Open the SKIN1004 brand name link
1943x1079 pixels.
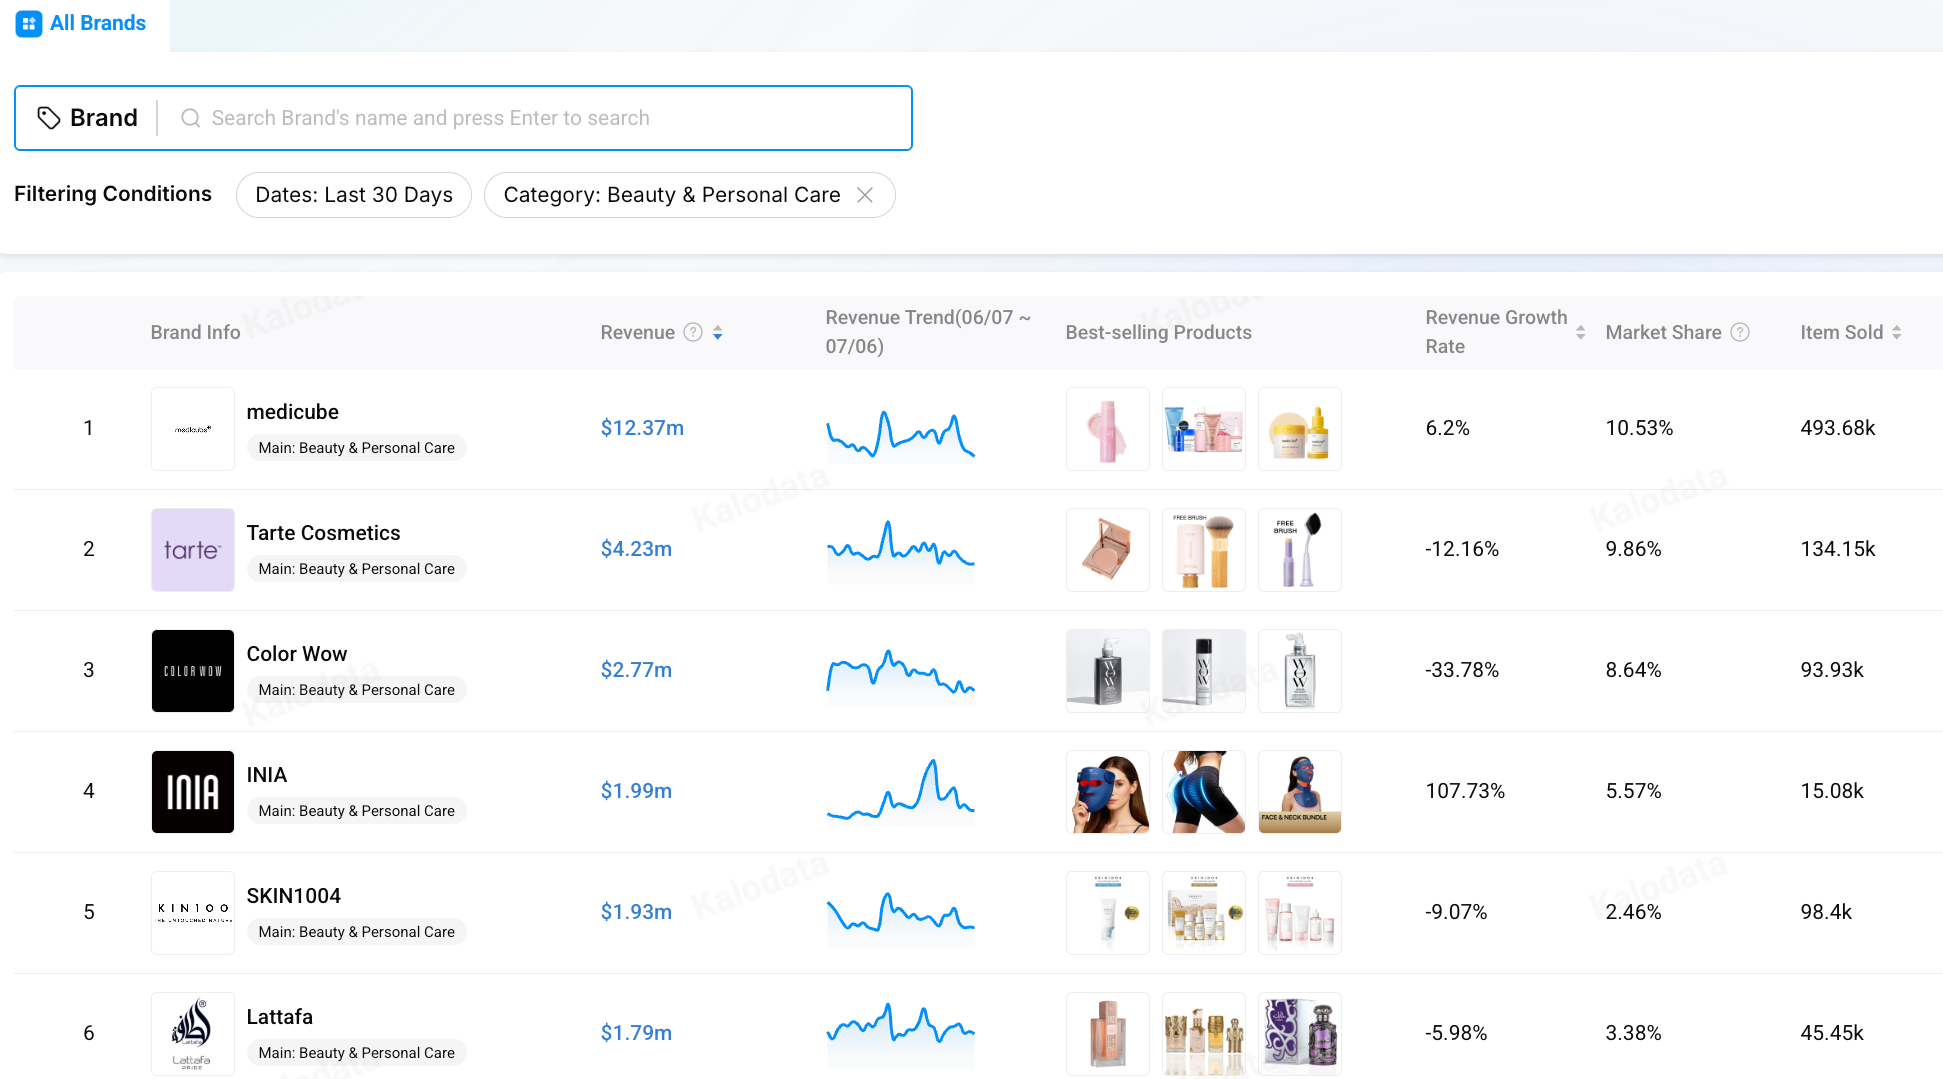(x=294, y=896)
